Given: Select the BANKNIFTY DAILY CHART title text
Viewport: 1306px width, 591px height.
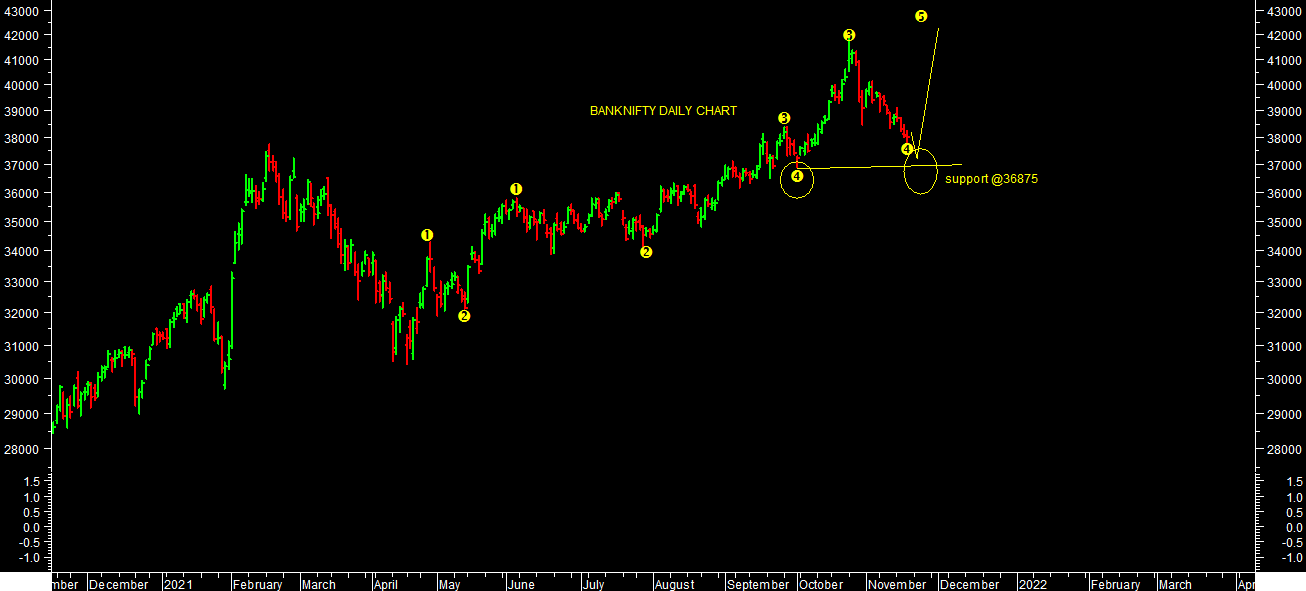Looking at the screenshot, I should [663, 111].
